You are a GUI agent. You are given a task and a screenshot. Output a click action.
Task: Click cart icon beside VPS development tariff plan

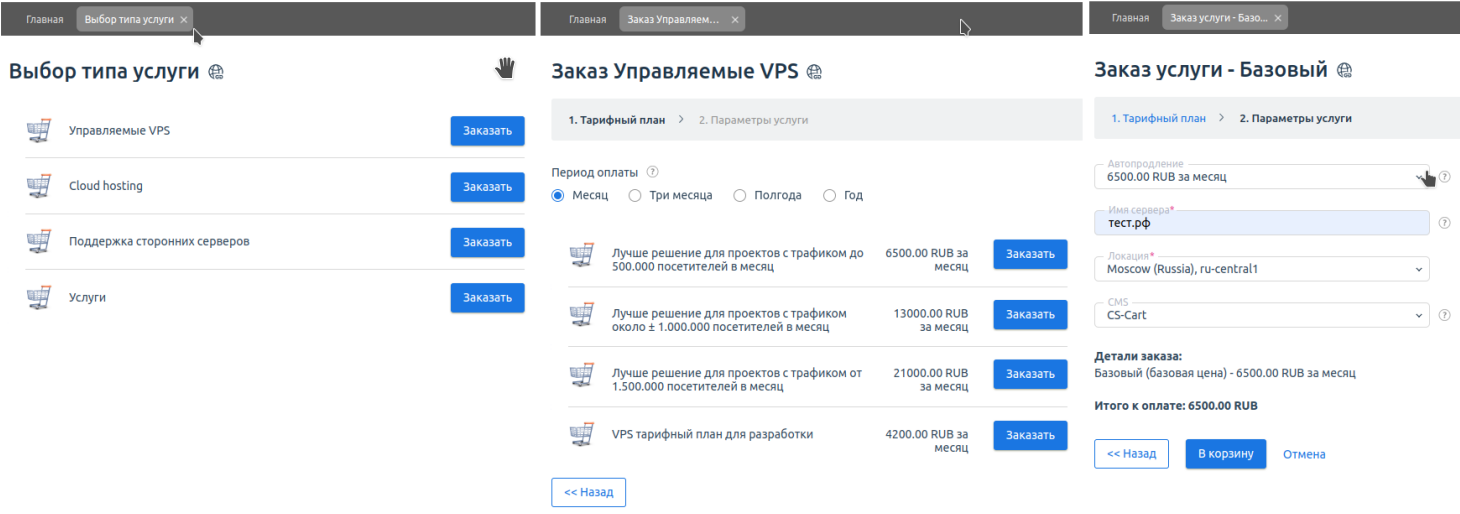coord(581,435)
